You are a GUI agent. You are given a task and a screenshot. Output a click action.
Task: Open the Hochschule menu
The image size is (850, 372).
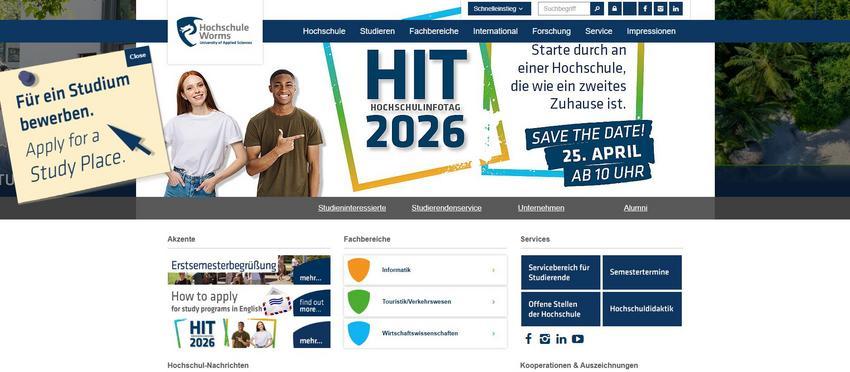(324, 31)
